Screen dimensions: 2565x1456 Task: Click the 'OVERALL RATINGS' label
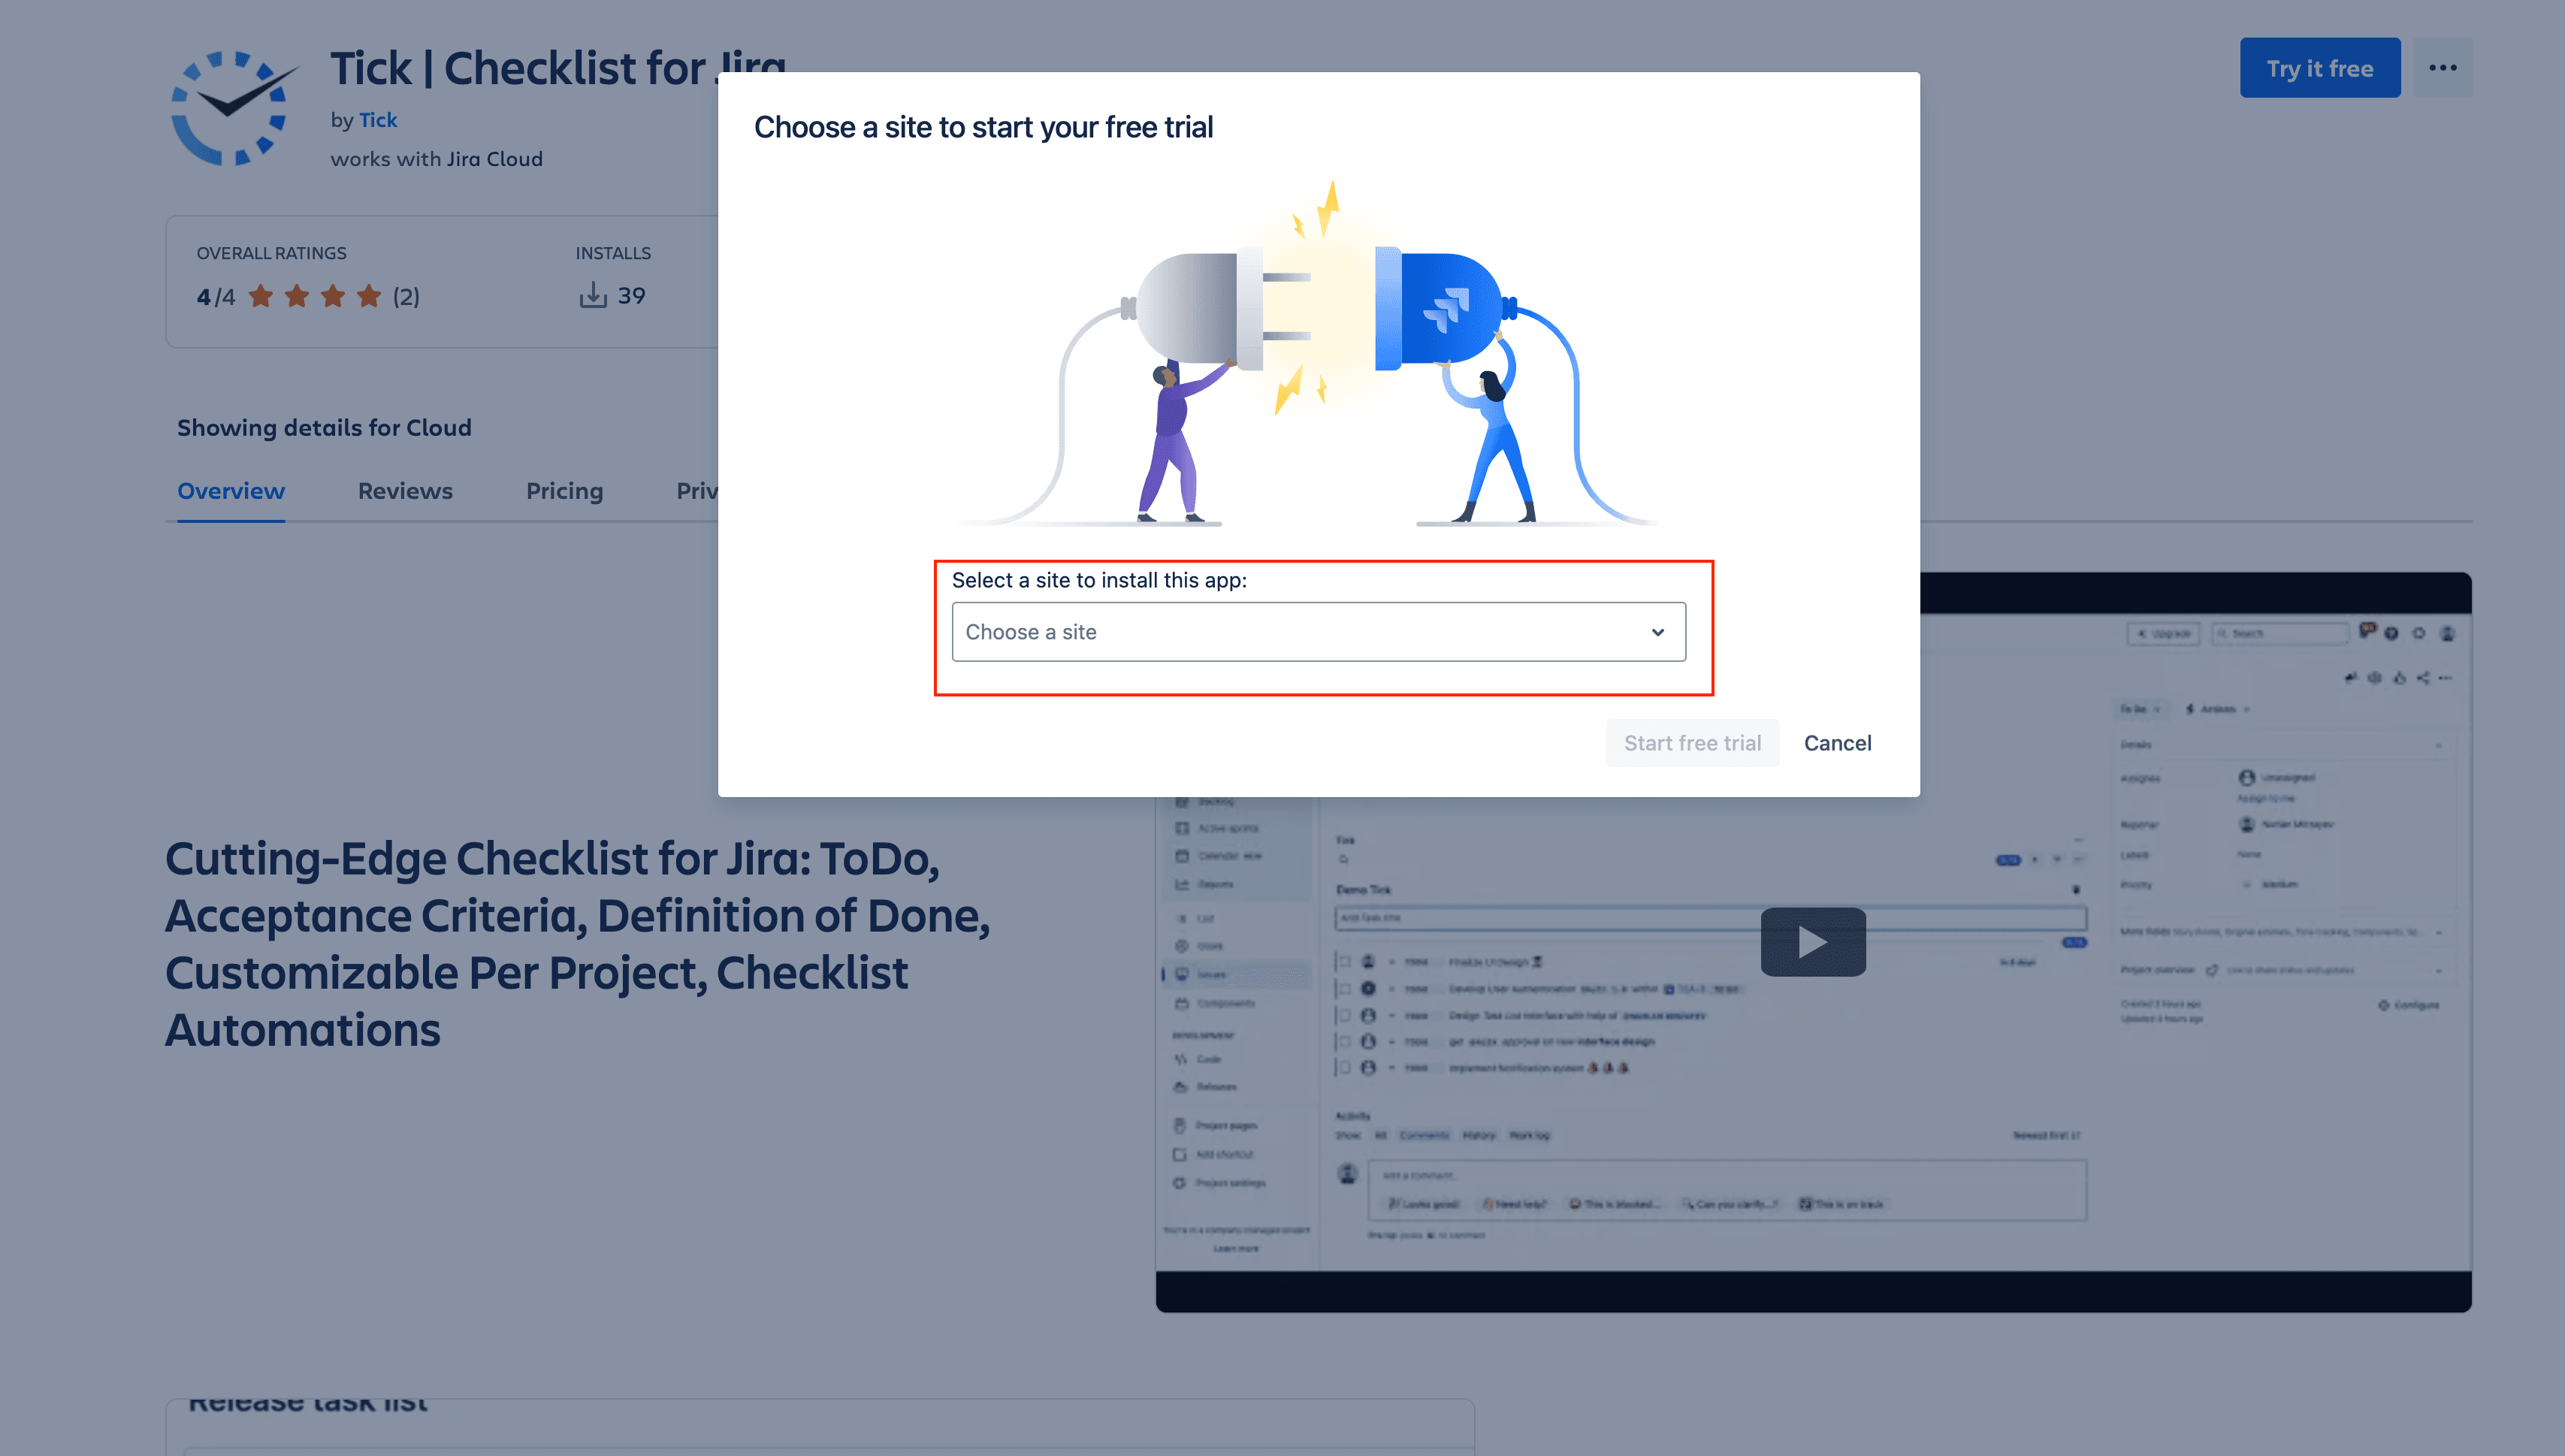(271, 253)
